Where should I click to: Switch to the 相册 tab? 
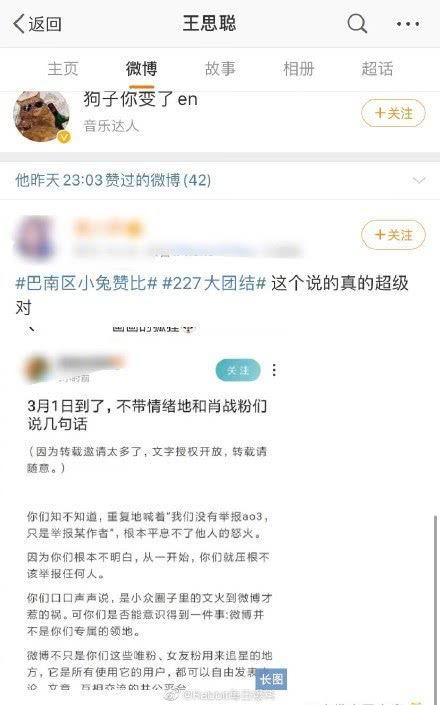[x=298, y=69]
